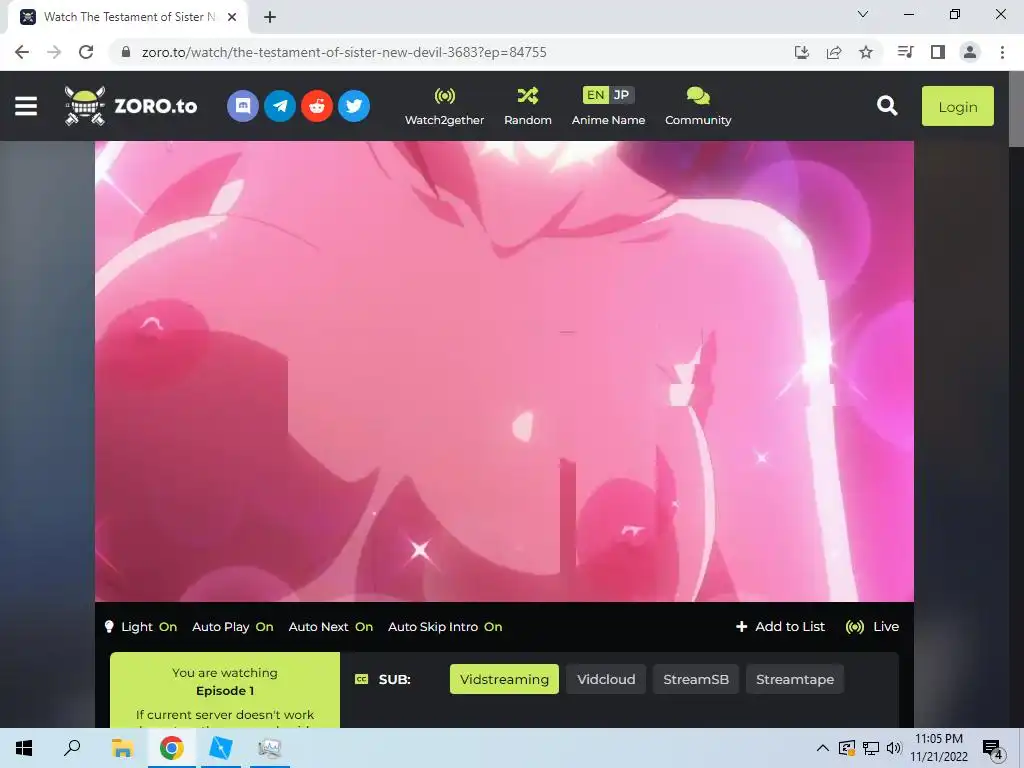The image size is (1024, 768).
Task: Bookmark this page with star
Action: point(866,52)
